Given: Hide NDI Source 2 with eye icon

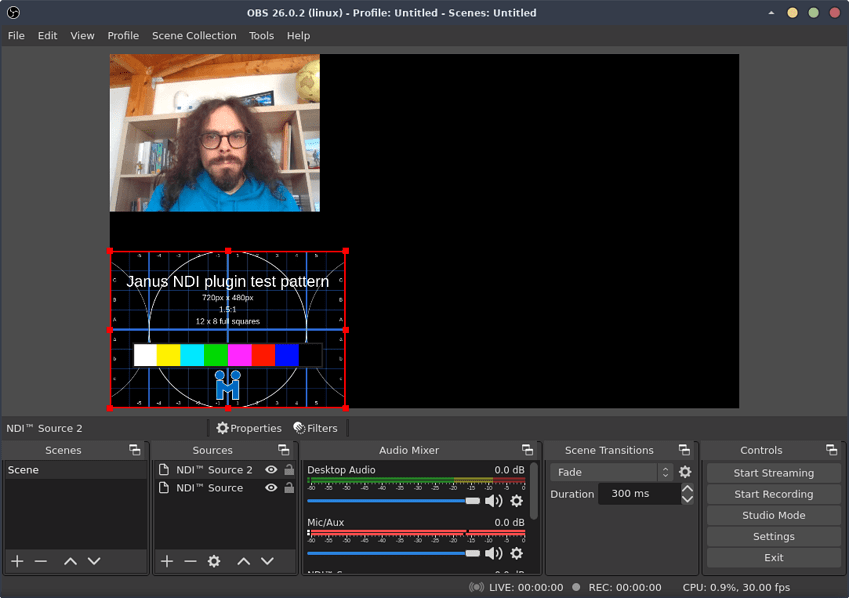Looking at the screenshot, I should (x=271, y=470).
